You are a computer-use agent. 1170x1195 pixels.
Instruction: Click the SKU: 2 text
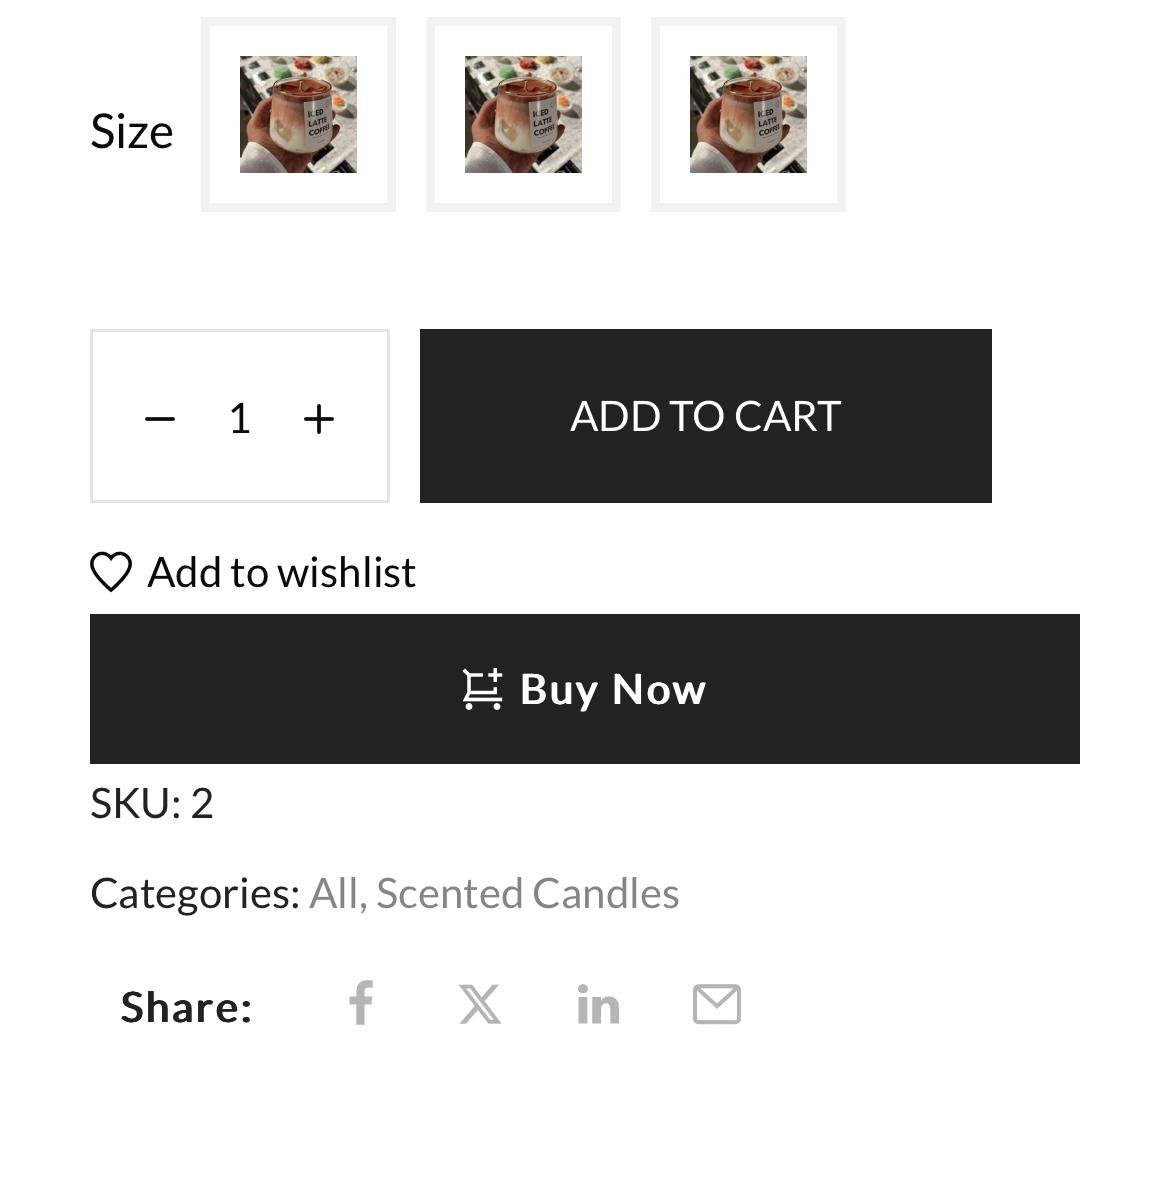[152, 803]
